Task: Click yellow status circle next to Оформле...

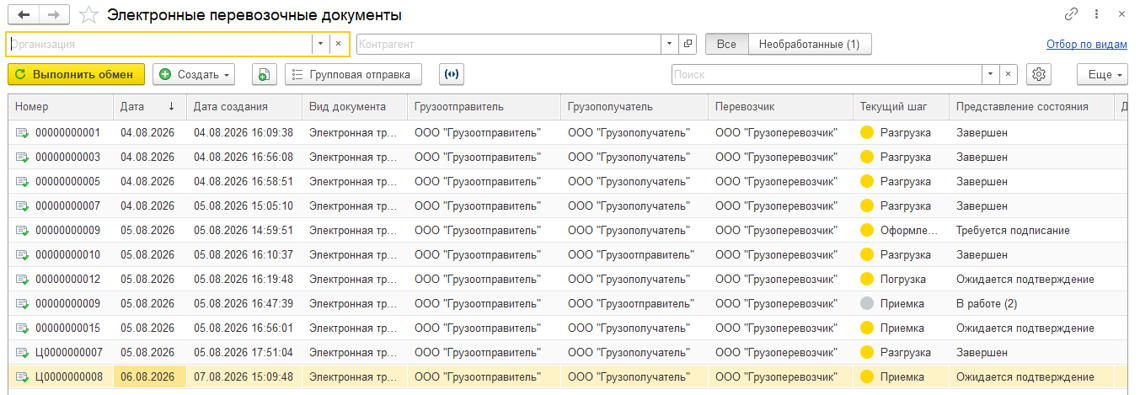Action: tap(866, 231)
